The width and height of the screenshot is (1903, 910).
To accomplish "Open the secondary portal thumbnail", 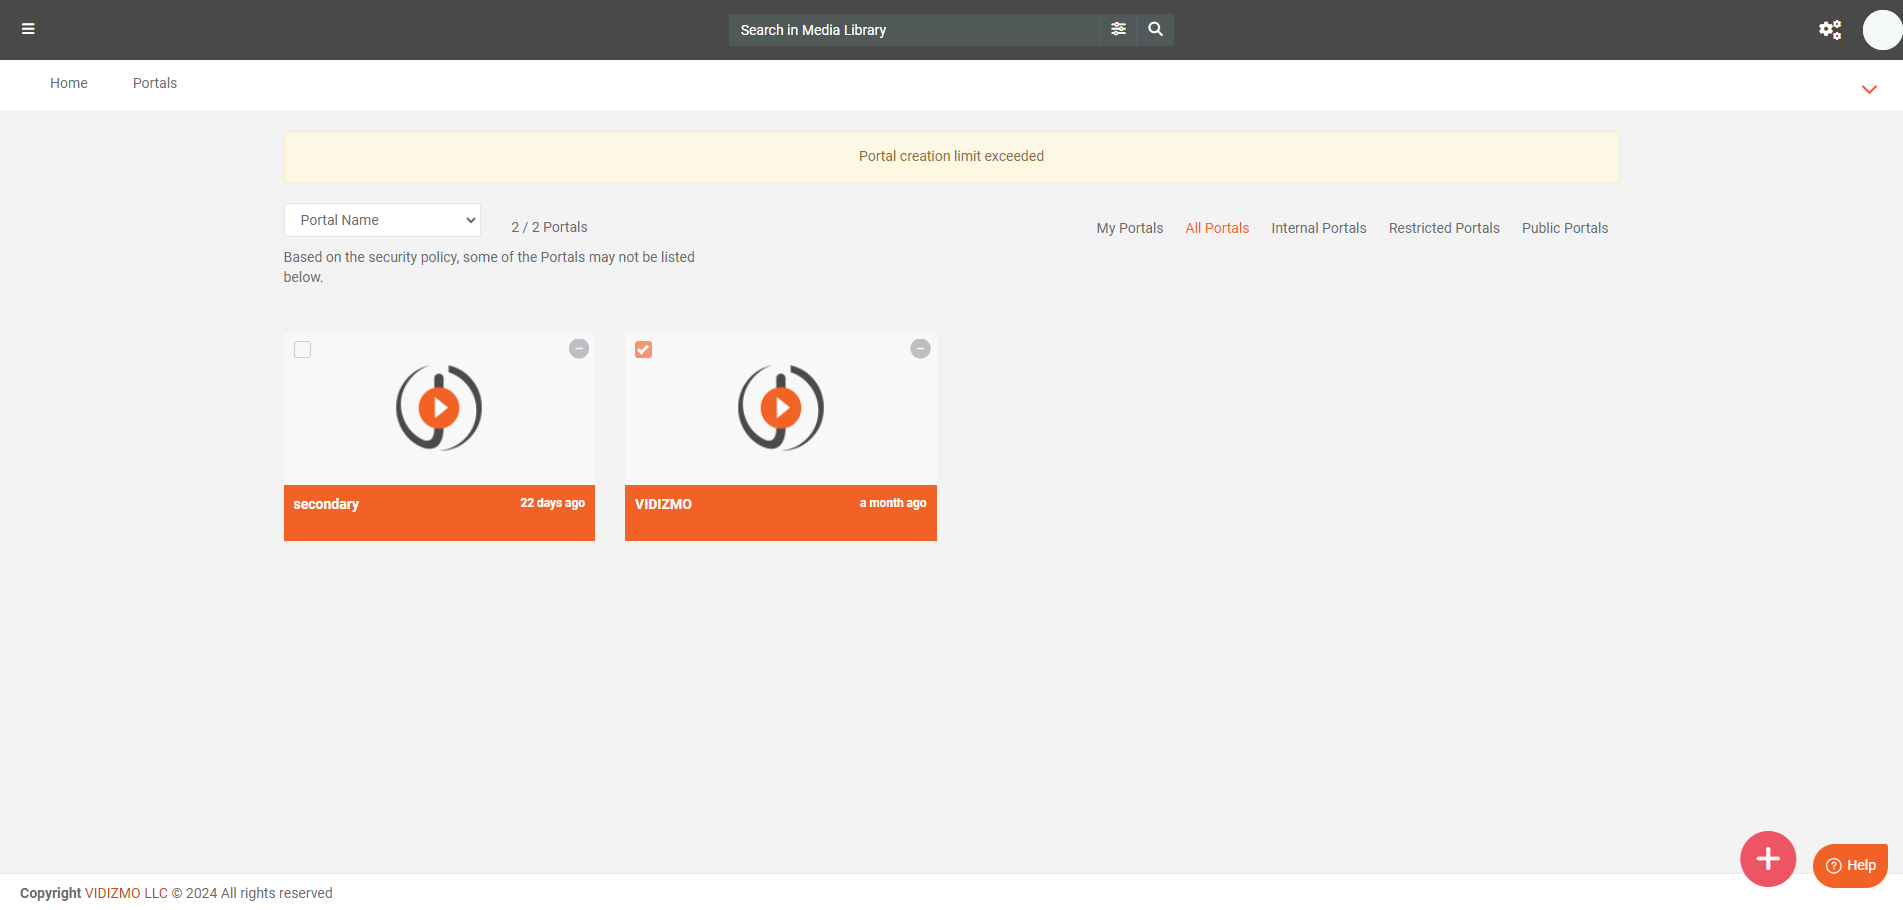I will click(x=439, y=408).
